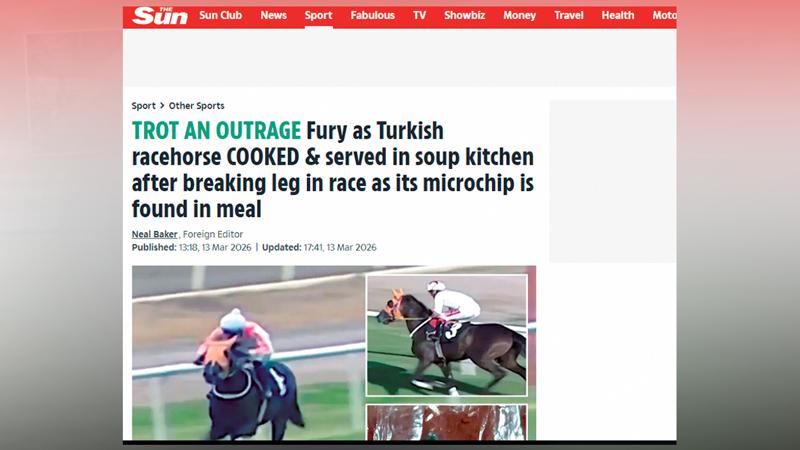Select the Sport tab

(318, 15)
